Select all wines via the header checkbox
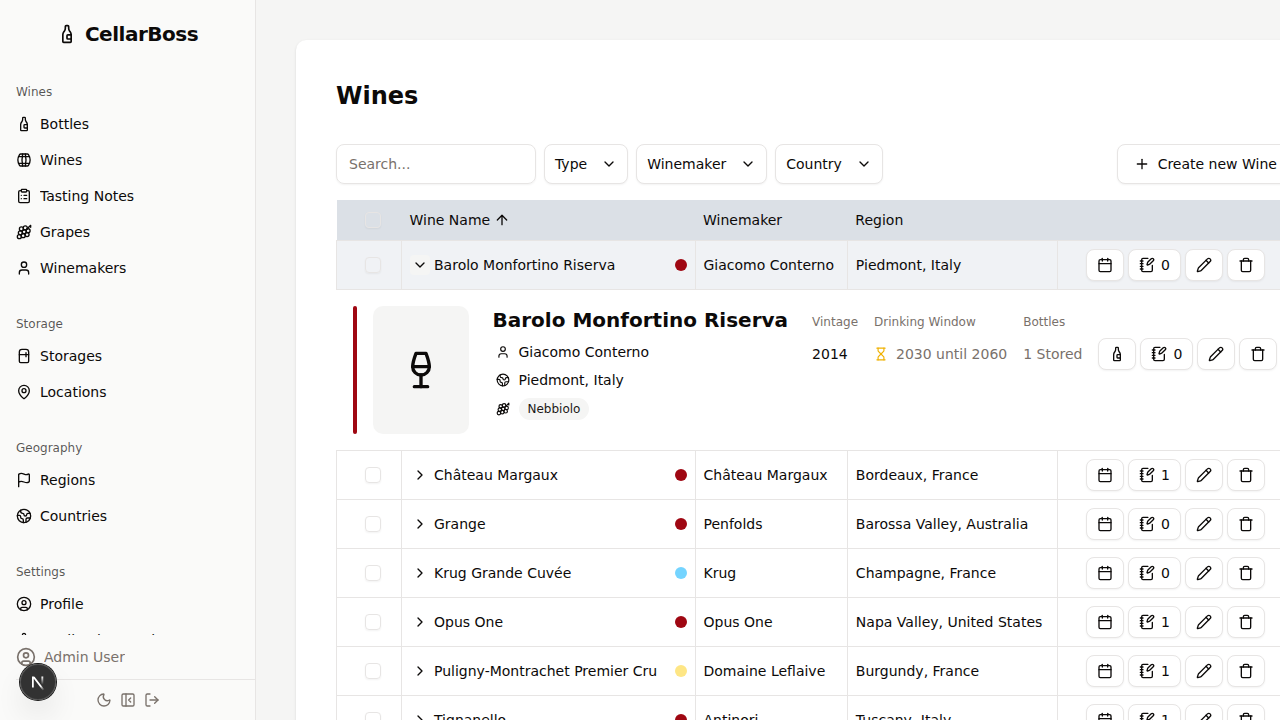The width and height of the screenshot is (1280, 720). tap(373, 220)
